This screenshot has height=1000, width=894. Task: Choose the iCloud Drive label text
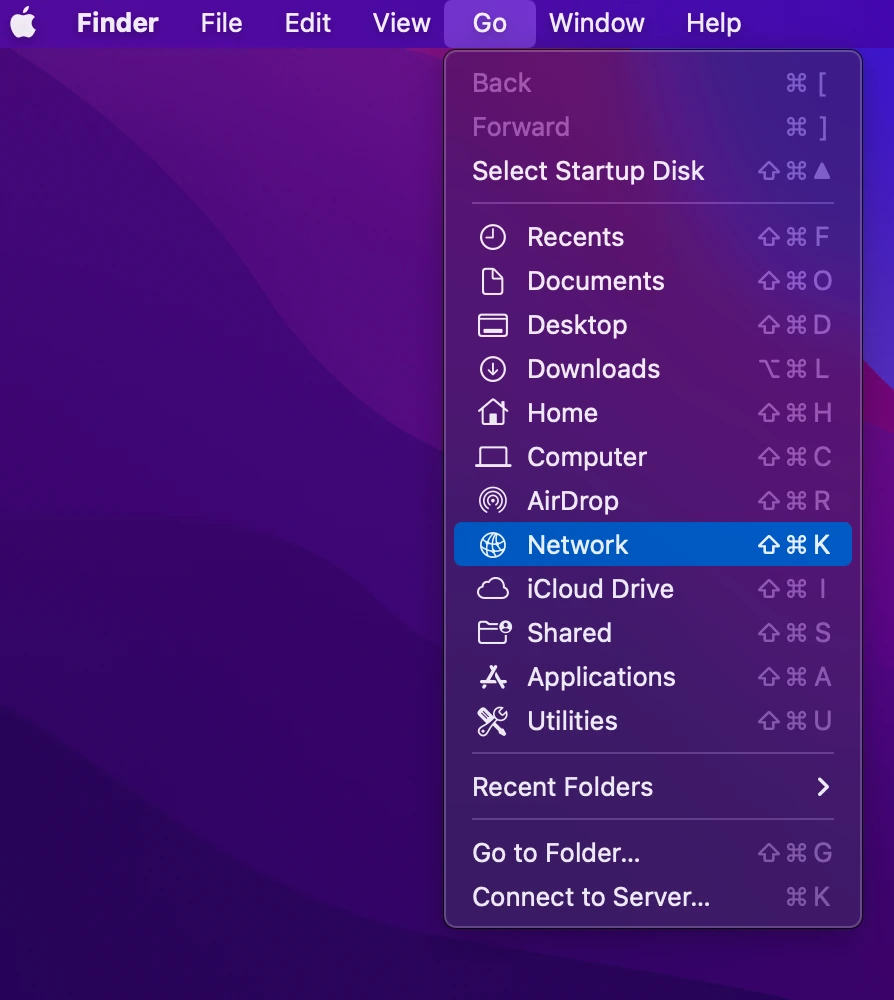(600, 589)
